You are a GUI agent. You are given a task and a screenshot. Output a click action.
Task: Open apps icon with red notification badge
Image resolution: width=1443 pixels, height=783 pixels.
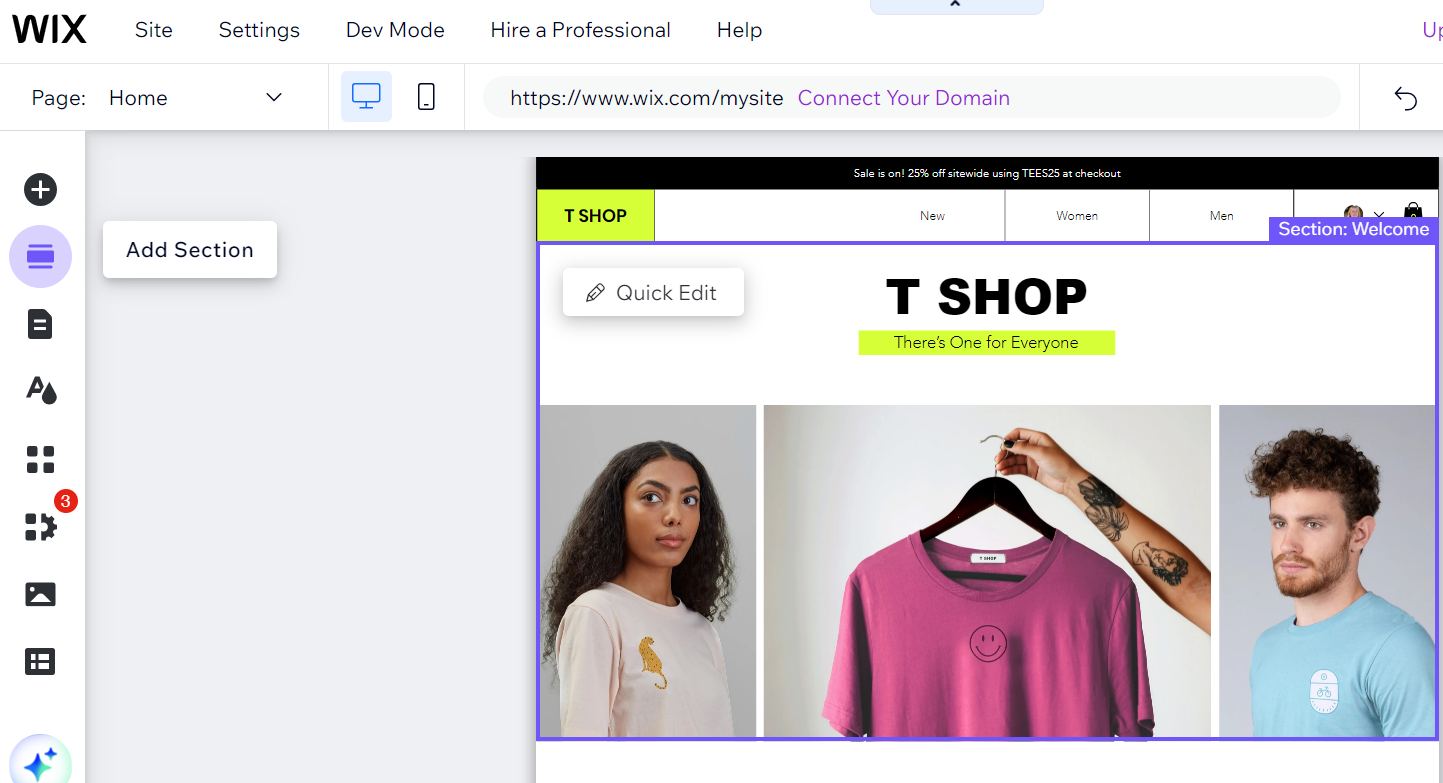[40, 527]
